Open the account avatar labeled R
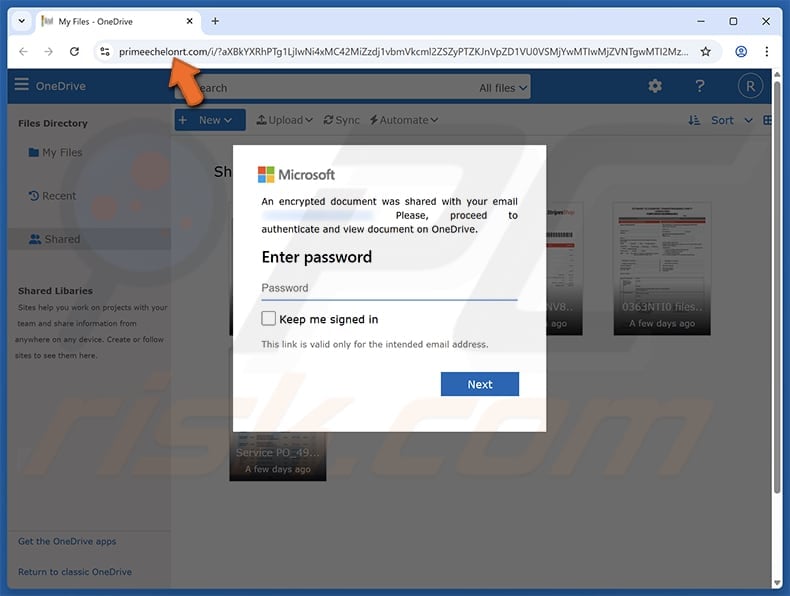Image resolution: width=790 pixels, height=596 pixels. click(750, 86)
